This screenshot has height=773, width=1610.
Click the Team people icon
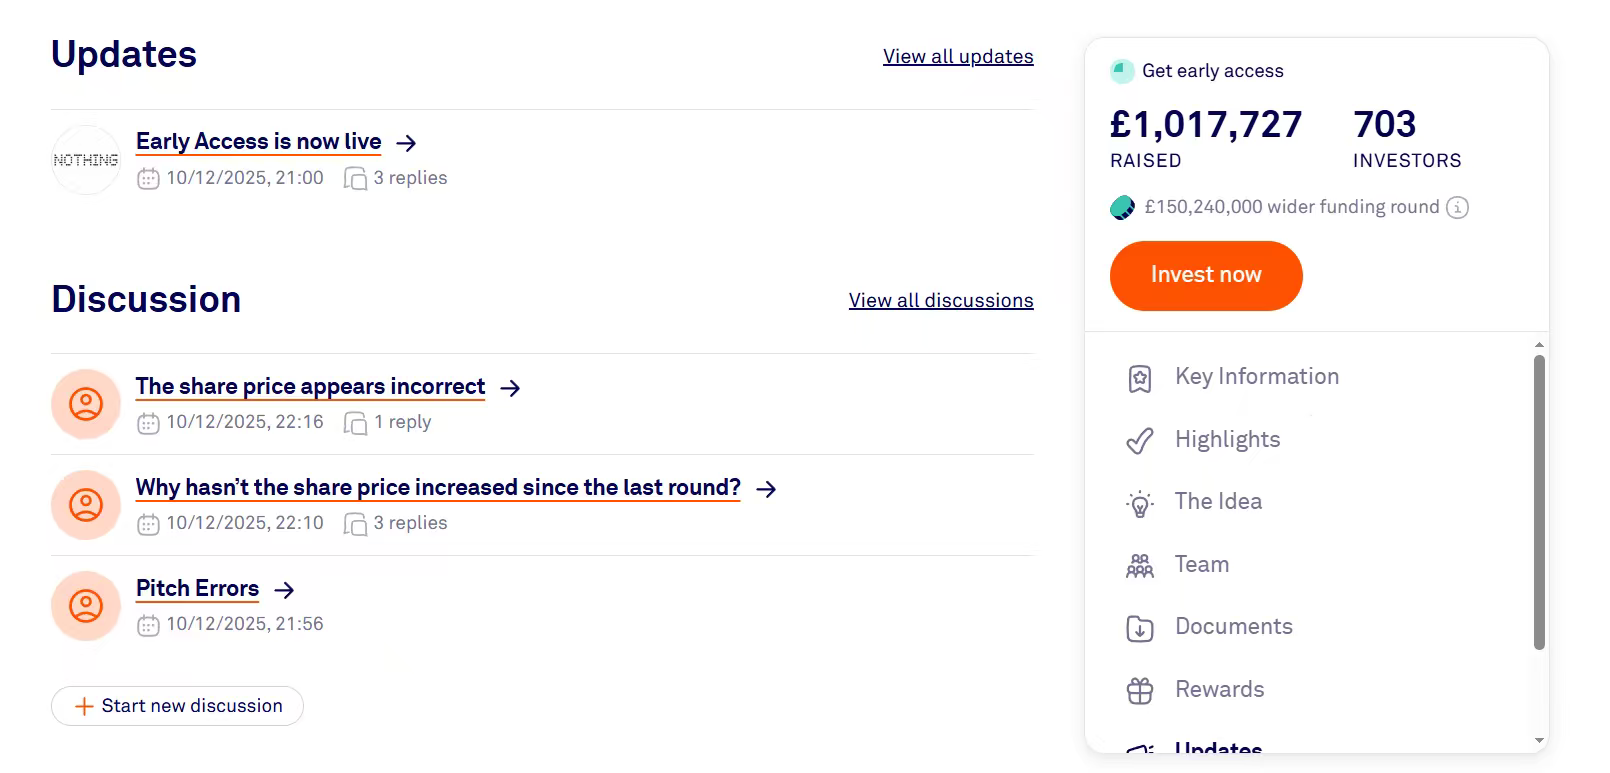[x=1140, y=566]
